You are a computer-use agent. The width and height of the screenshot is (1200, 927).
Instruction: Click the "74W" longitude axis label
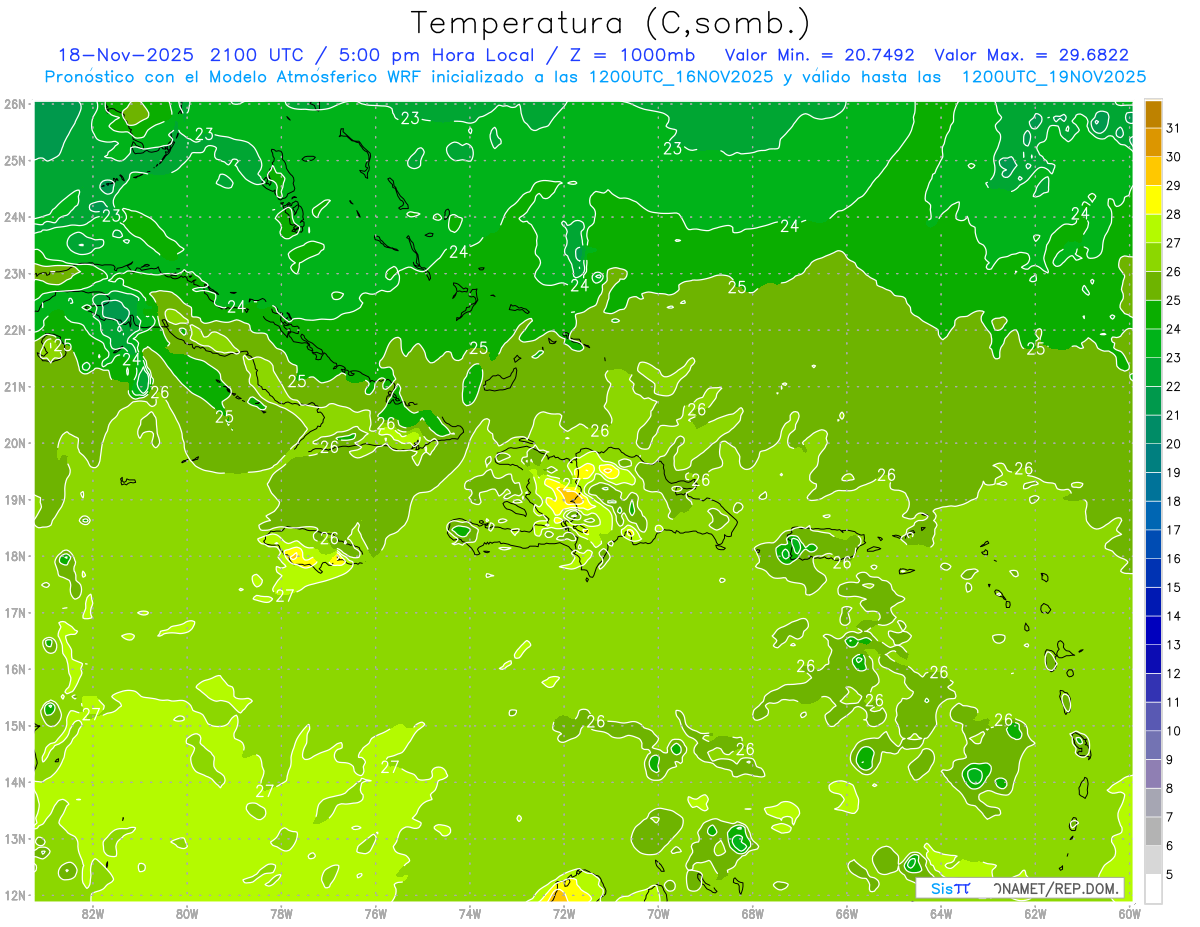(469, 912)
